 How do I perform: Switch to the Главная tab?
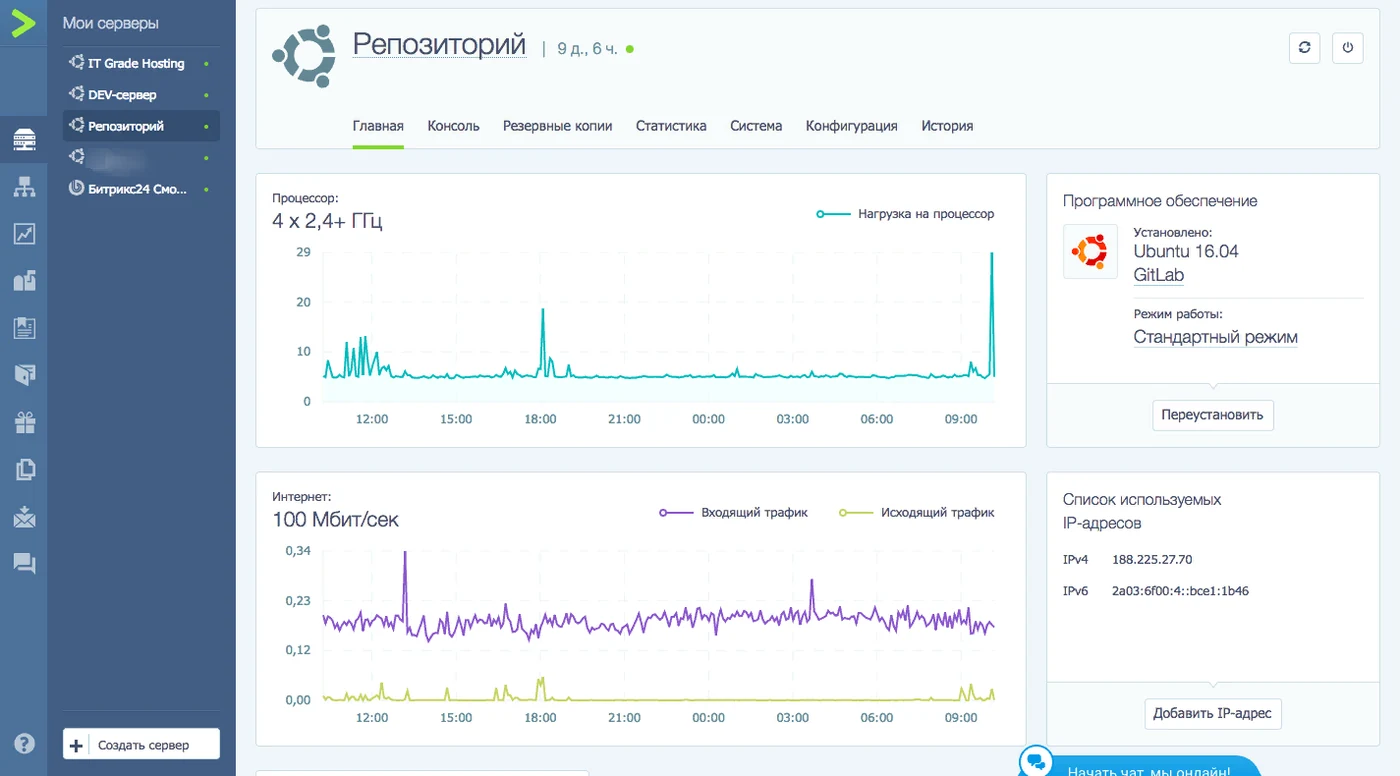[x=378, y=126]
